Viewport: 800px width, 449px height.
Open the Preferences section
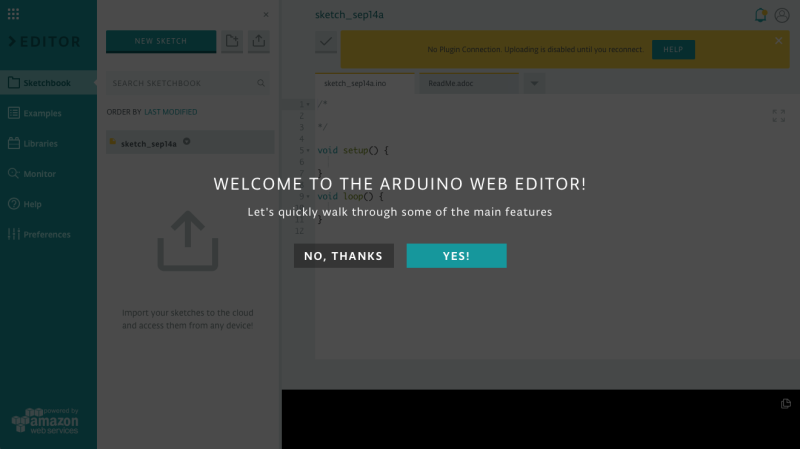tap(48, 234)
